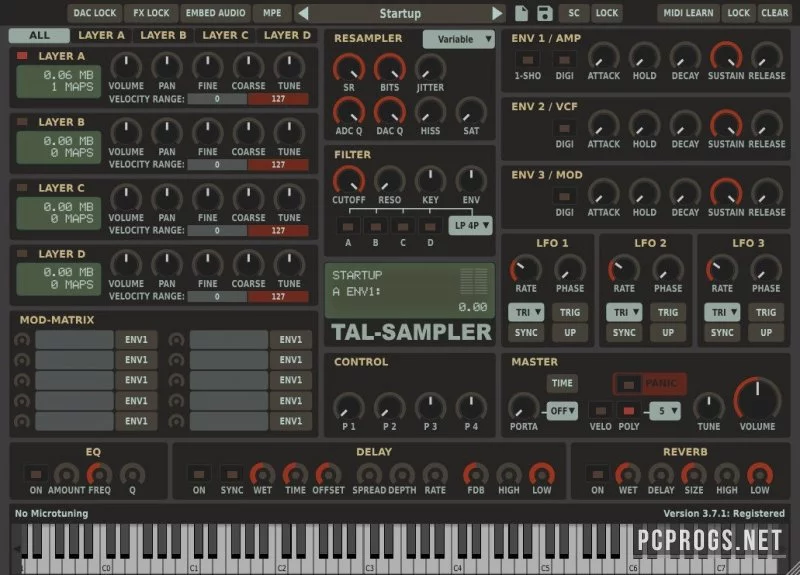This screenshot has width=800, height=575.
Task: Go to previous preset with left arrow
Action: coord(303,13)
